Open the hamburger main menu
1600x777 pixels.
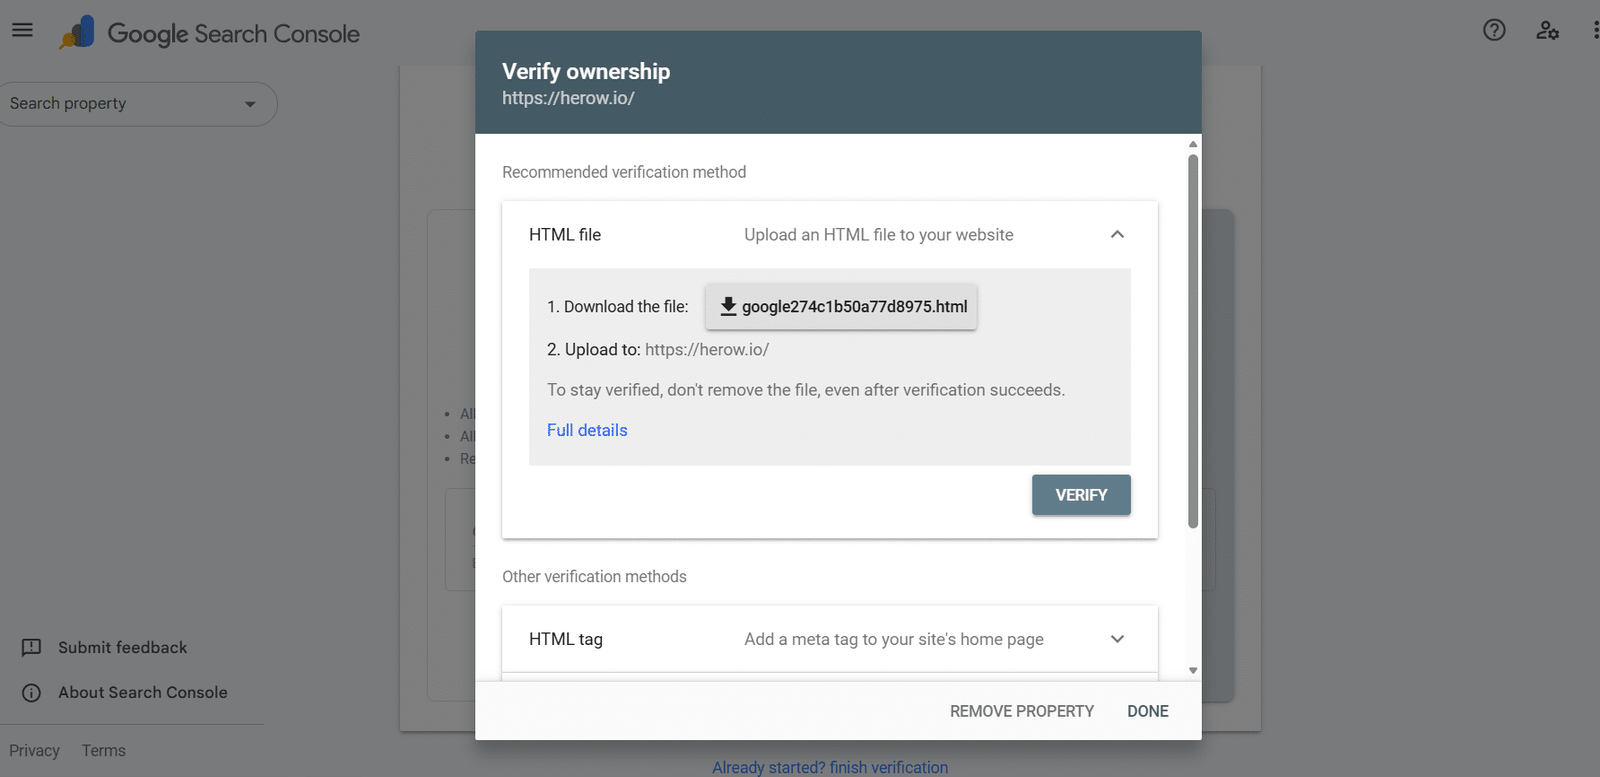(22, 30)
